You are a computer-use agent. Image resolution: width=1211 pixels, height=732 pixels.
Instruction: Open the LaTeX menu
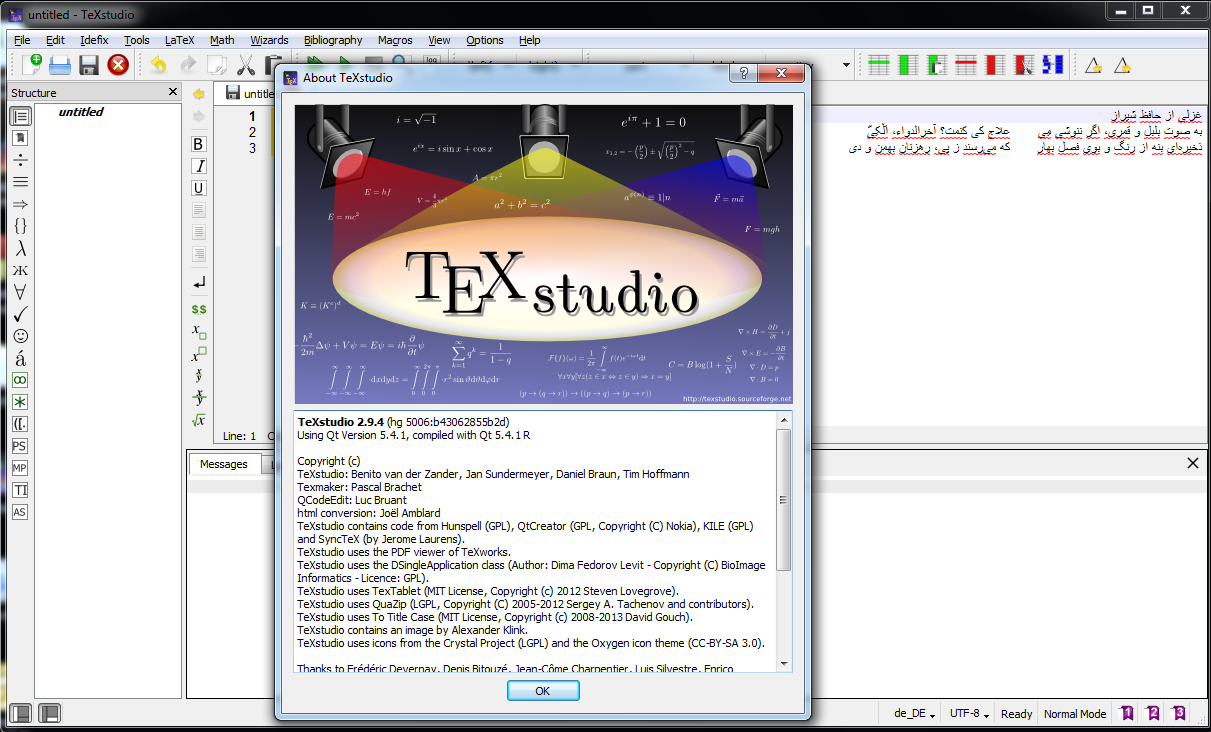pos(179,40)
